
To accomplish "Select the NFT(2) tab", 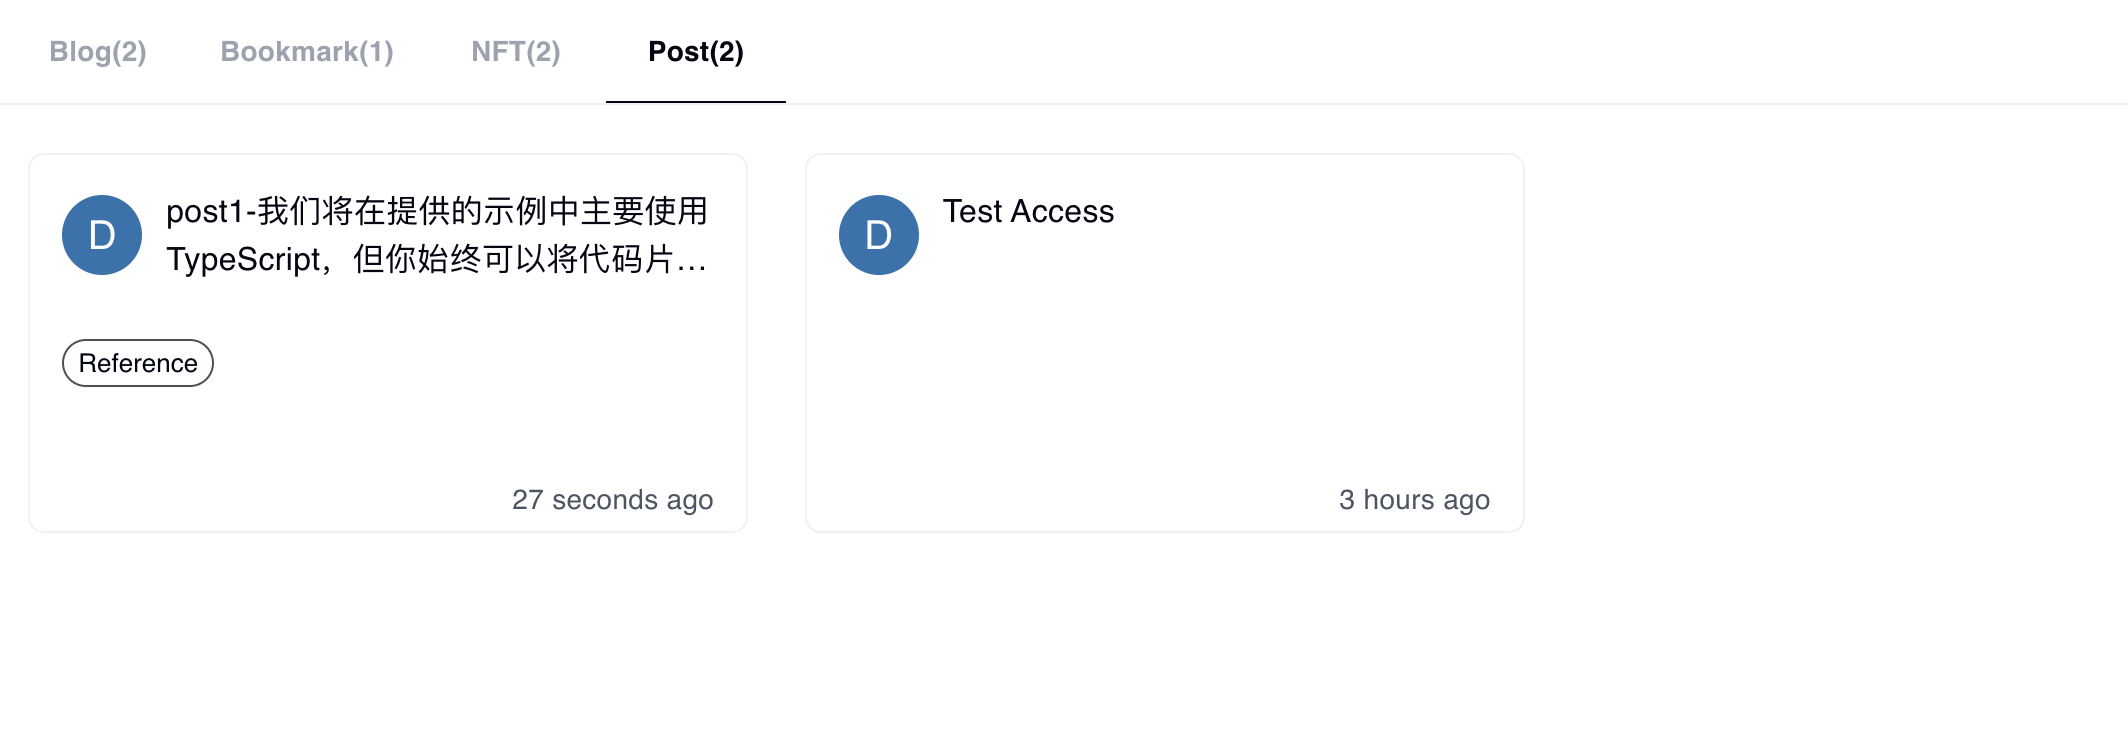I will click(516, 52).
